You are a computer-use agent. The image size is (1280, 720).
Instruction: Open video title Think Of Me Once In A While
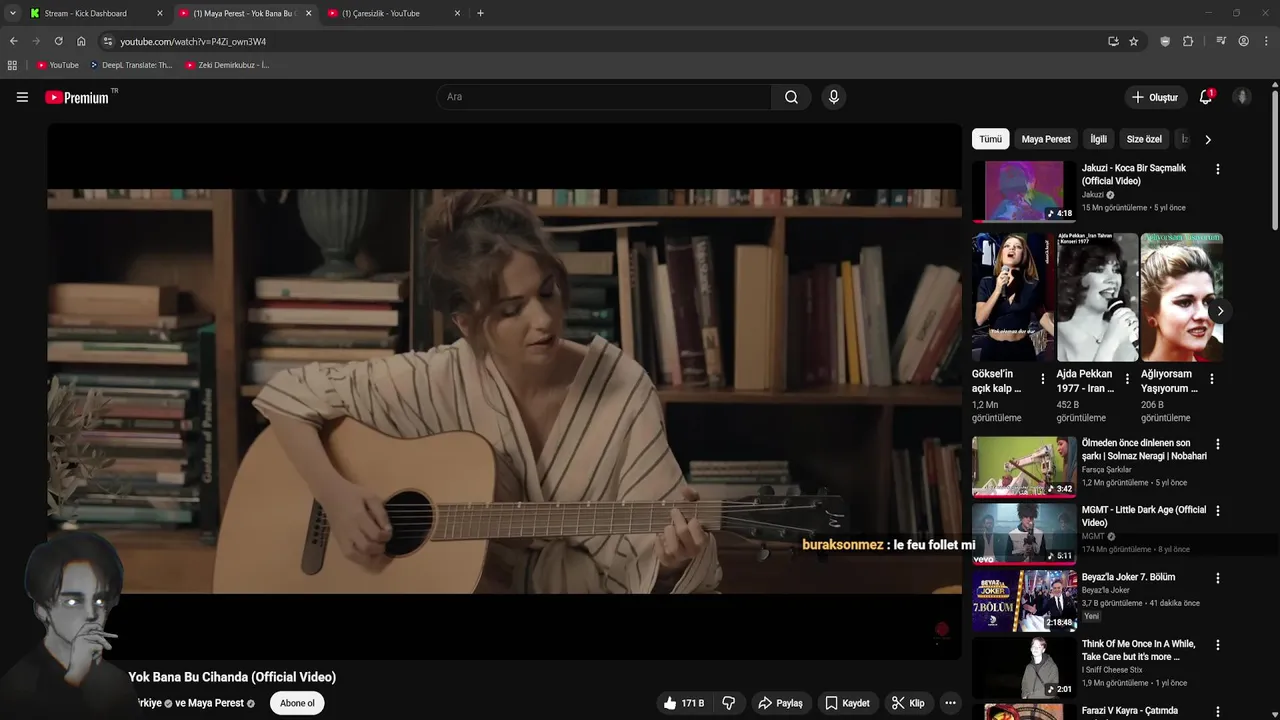pyautogui.click(x=1138, y=651)
